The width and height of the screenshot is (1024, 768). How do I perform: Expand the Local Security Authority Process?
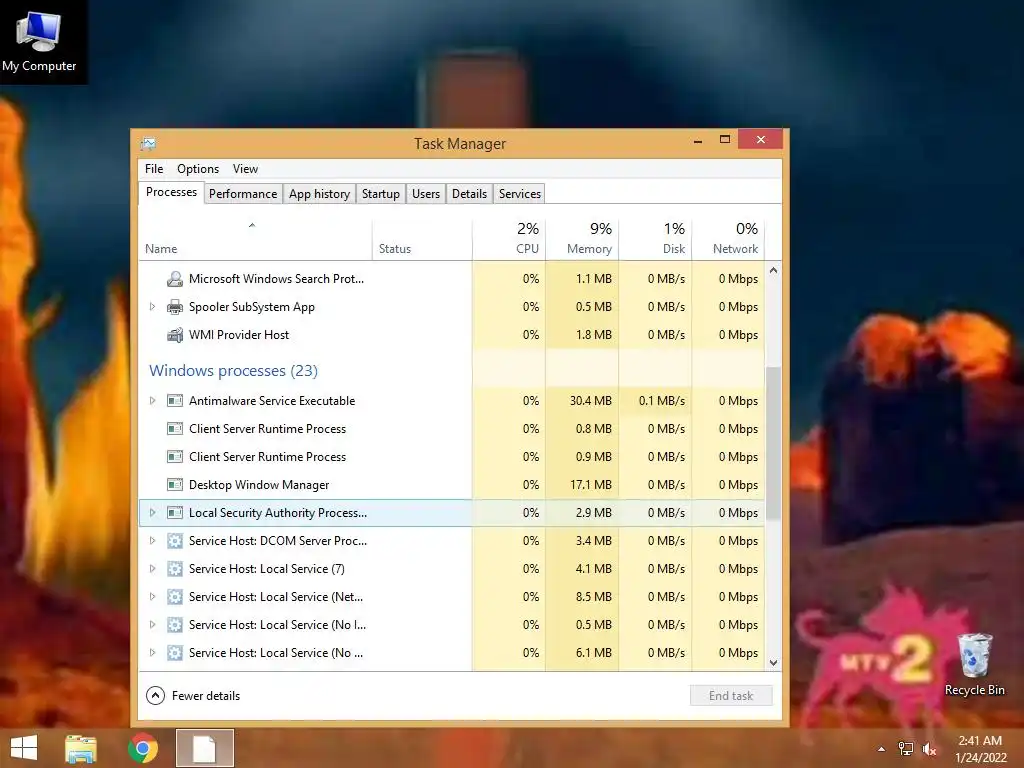click(152, 513)
